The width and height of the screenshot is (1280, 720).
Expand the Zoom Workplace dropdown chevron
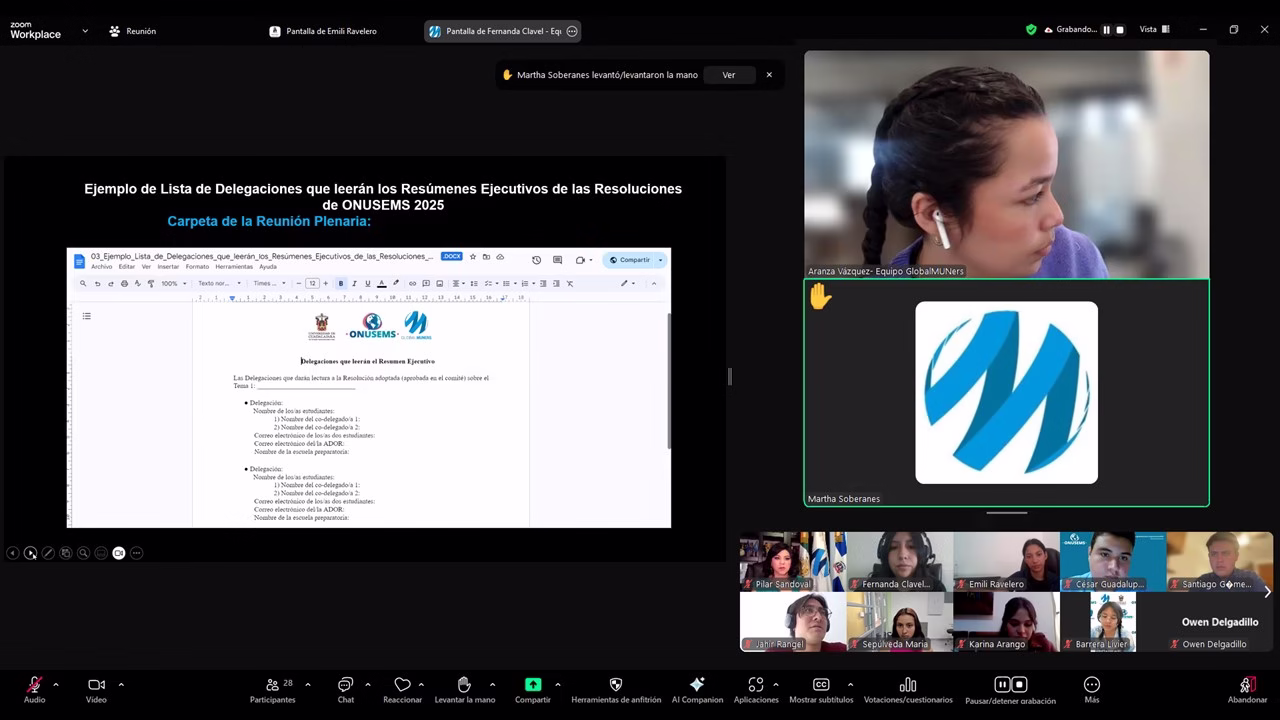(85, 31)
